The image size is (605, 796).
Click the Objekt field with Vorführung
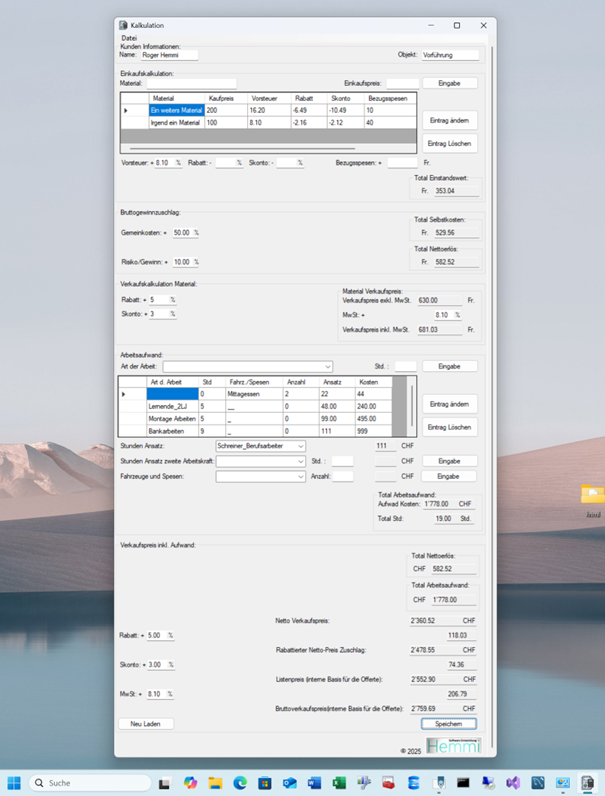[450, 55]
